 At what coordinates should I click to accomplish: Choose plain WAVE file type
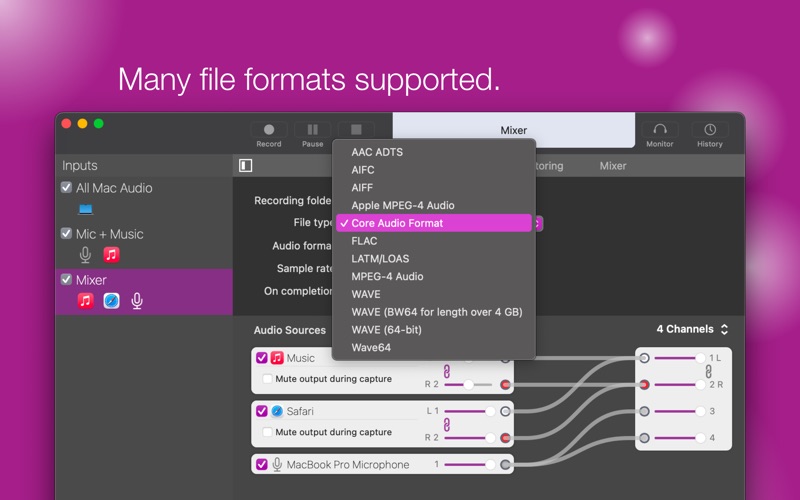(434, 294)
